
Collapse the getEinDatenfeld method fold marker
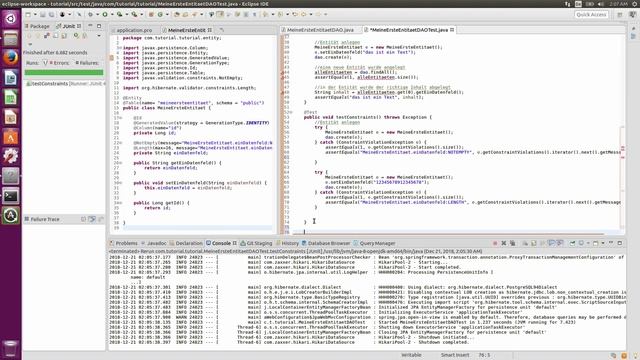pyautogui.click(x=120, y=163)
